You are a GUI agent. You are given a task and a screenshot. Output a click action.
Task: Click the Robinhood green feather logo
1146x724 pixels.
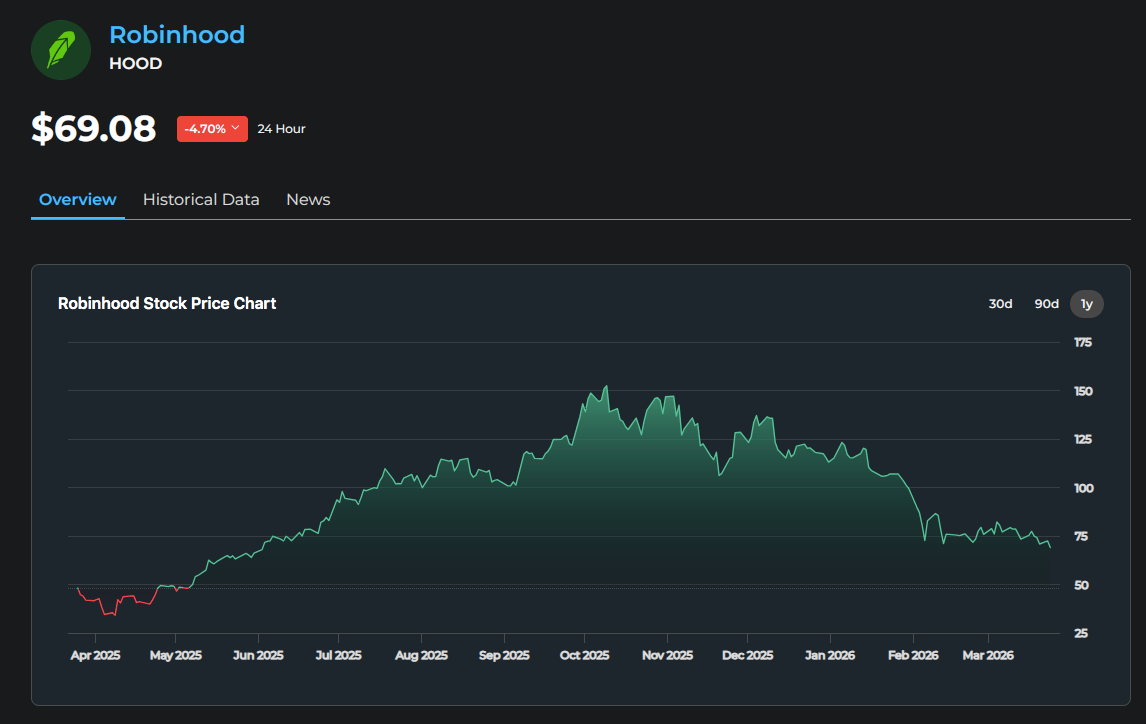tap(61, 49)
